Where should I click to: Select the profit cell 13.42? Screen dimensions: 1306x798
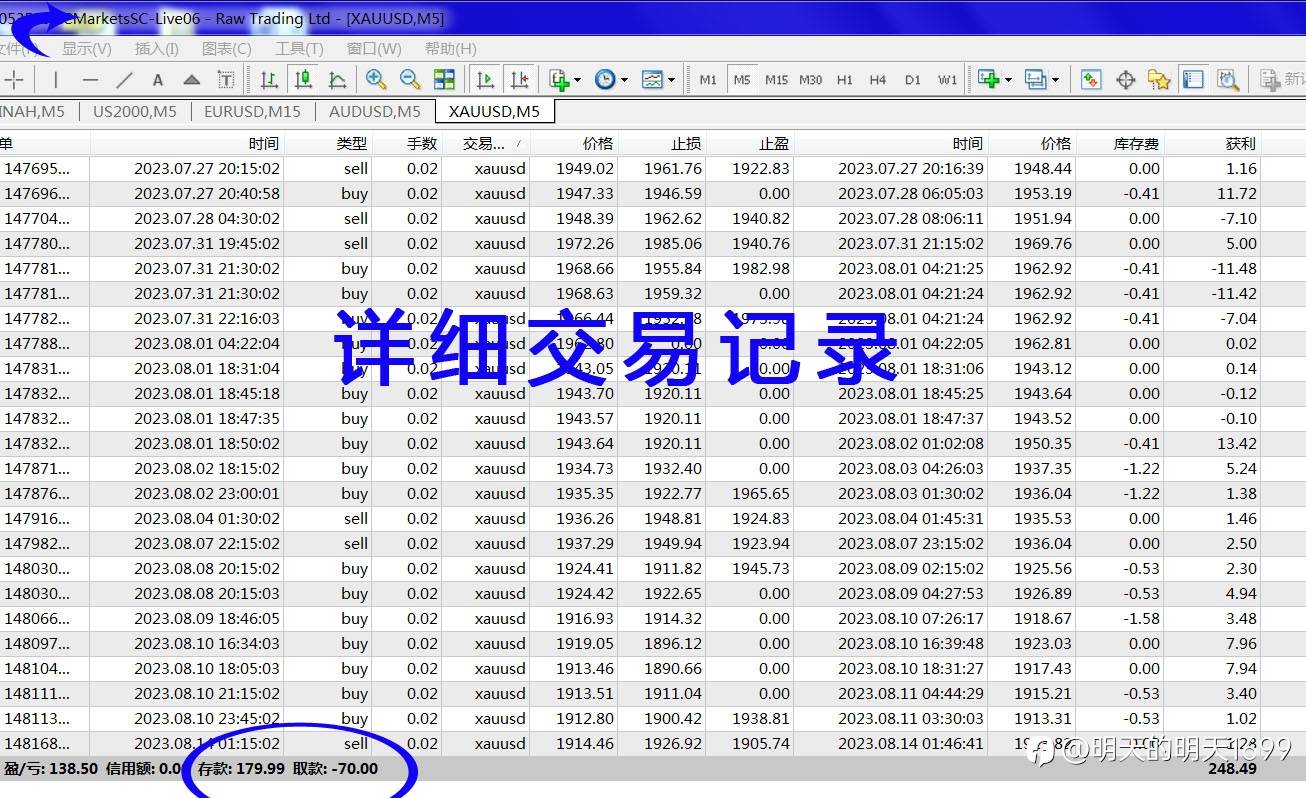[1238, 444]
